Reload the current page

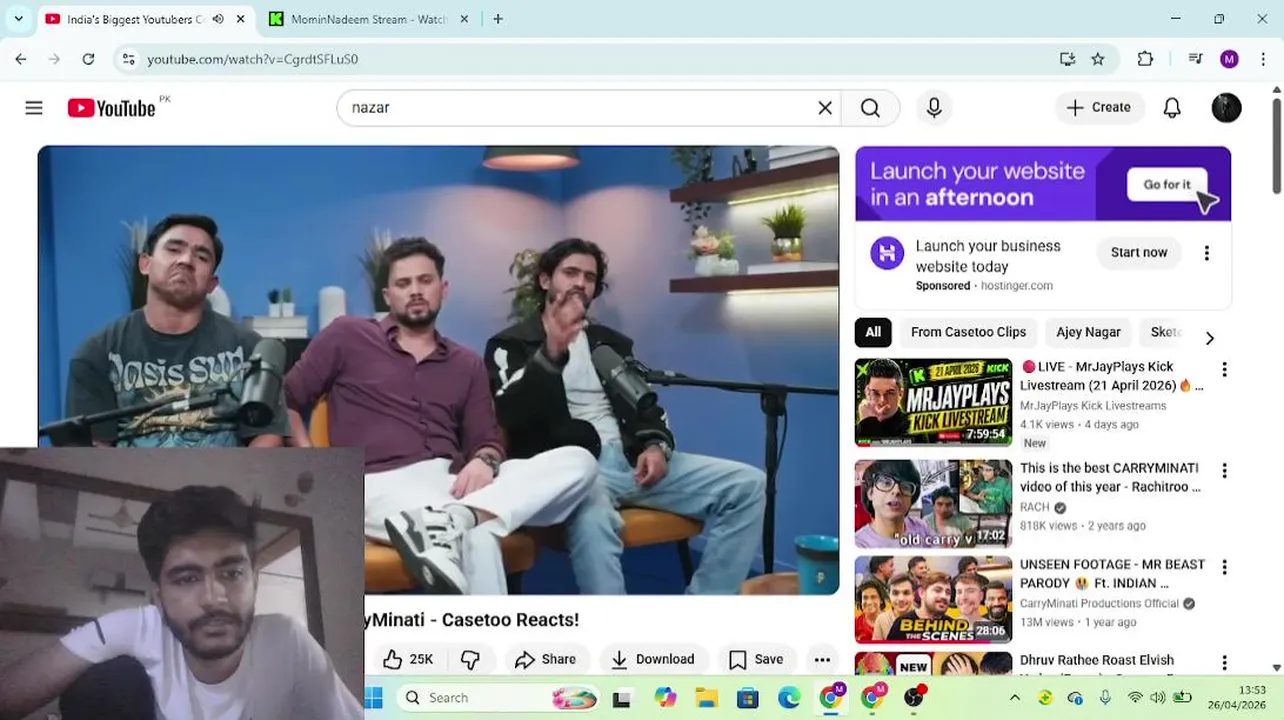tap(88, 59)
